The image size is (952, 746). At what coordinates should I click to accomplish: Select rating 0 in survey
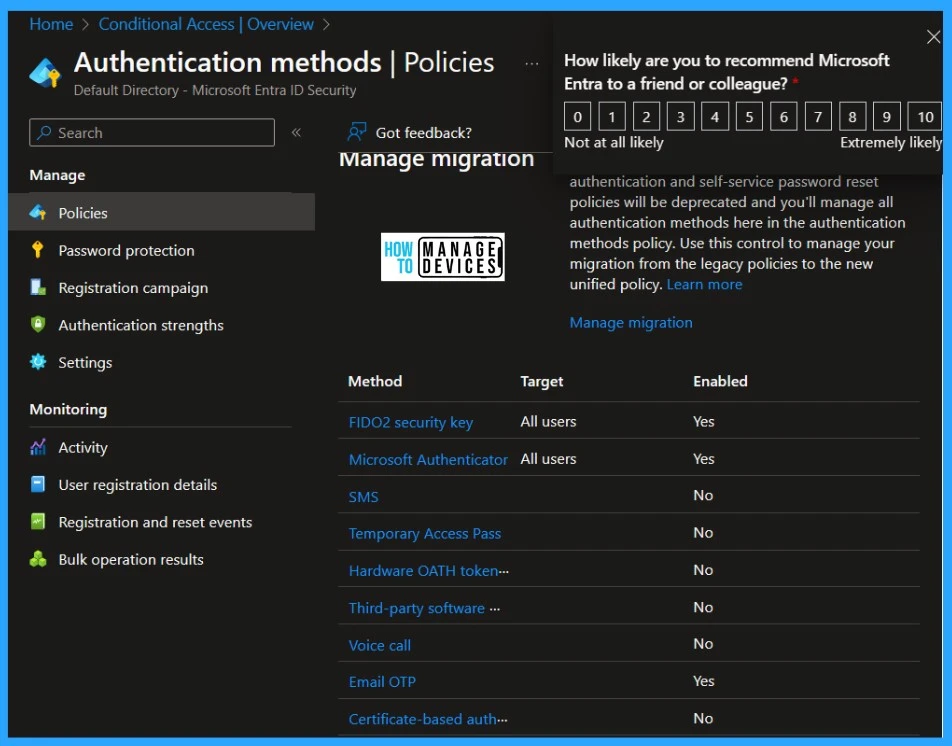(577, 117)
